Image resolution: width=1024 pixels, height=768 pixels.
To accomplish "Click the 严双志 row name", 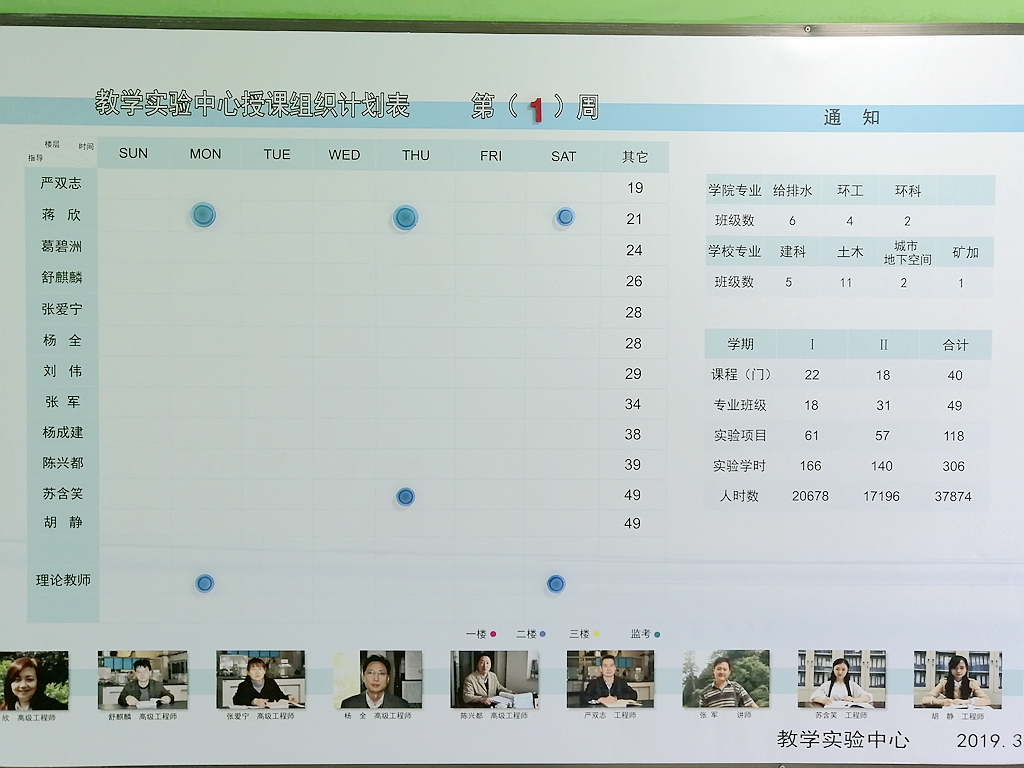I will click(x=61, y=184).
